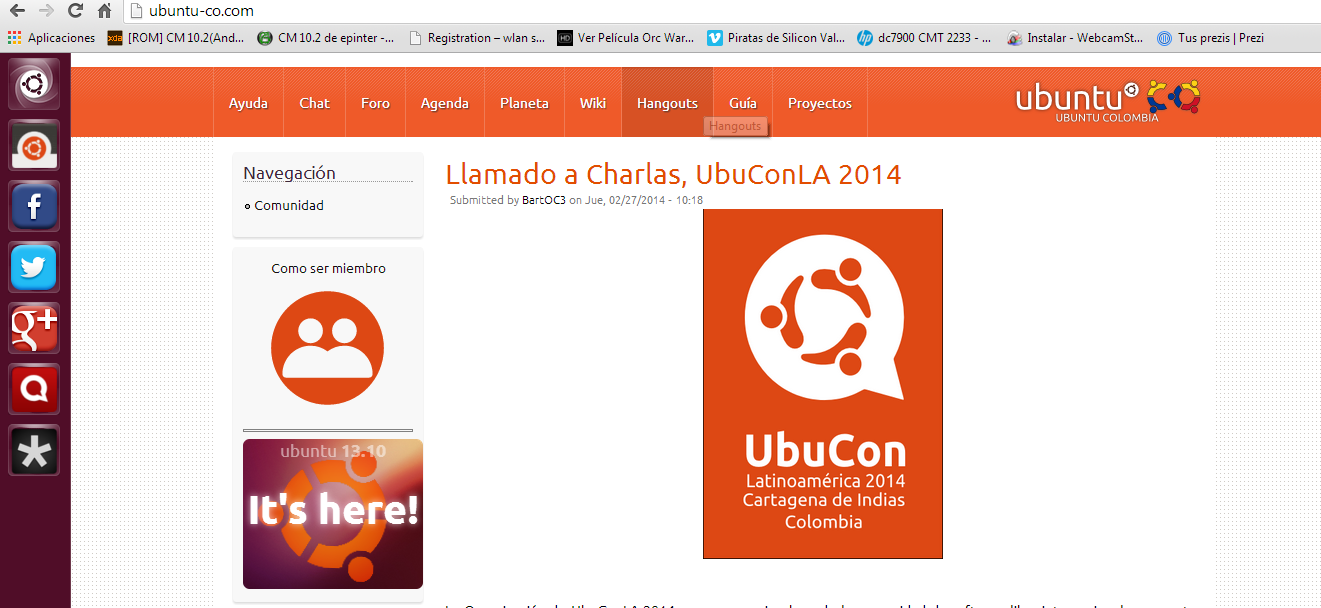This screenshot has height=608, width=1321.
Task: Click the Ubuntu Colombia header logo
Action: [1107, 101]
